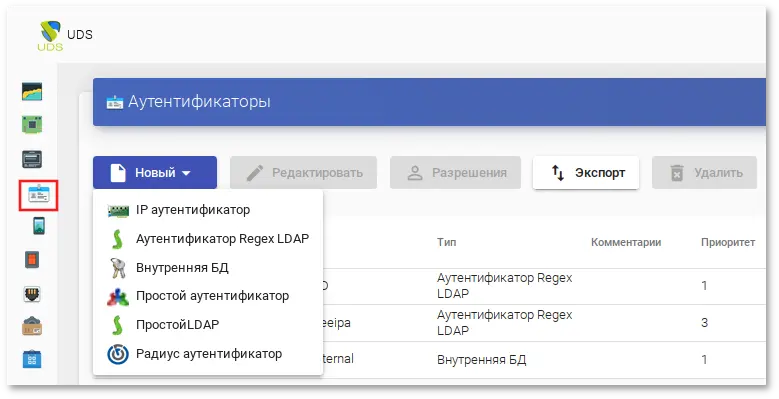Select the Внутренняя БД type cell

(481, 360)
